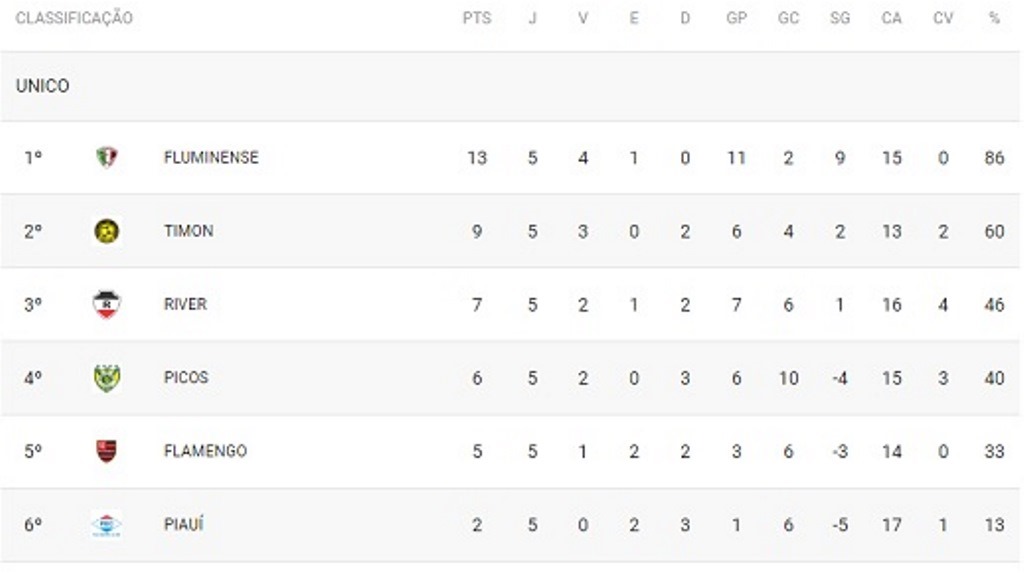1024x575 pixels.
Task: Open the TIMON team name link
Action: click(x=188, y=231)
